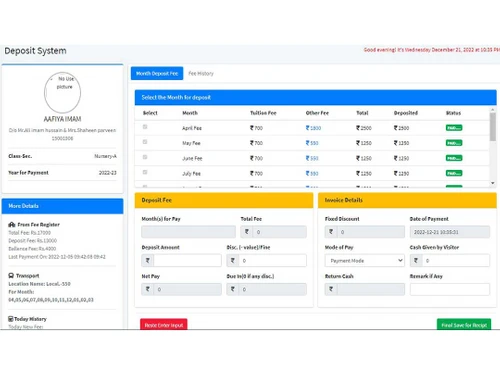Click into the Deposit Amount field
500x375 pixels.
click(187, 260)
